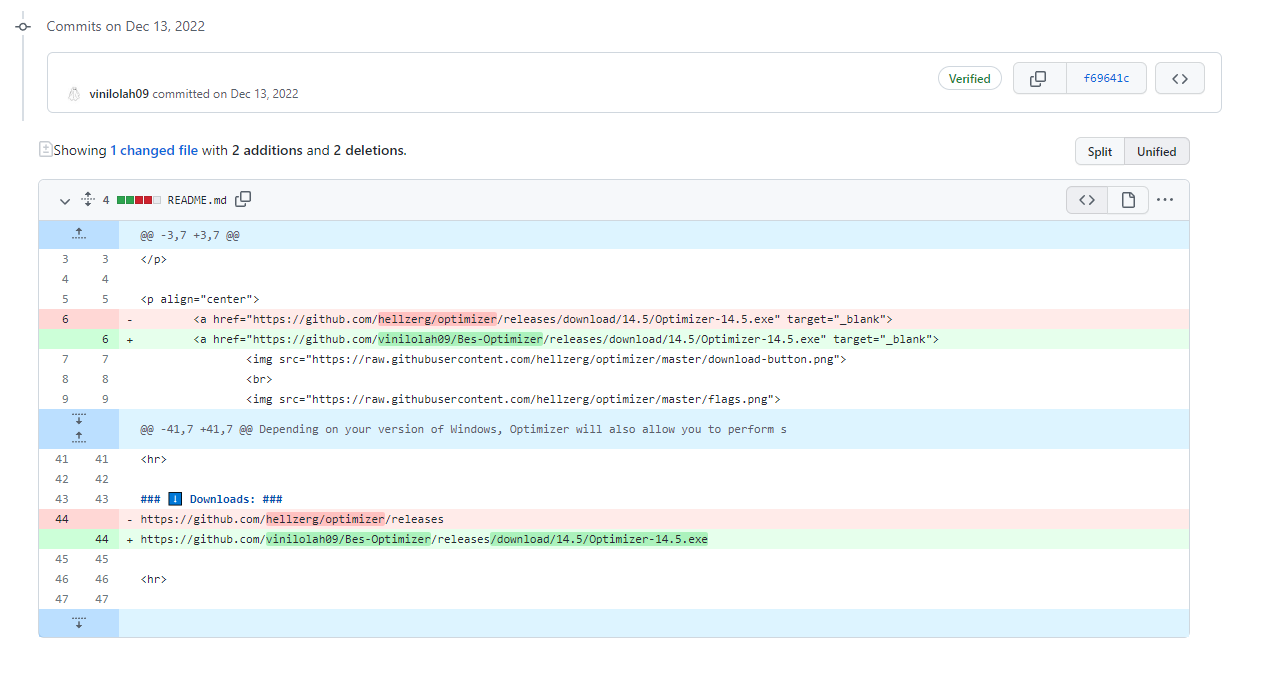Expand hidden lines above the first hunk
This screenshot has width=1276, height=673.
pyautogui.click(x=79, y=234)
